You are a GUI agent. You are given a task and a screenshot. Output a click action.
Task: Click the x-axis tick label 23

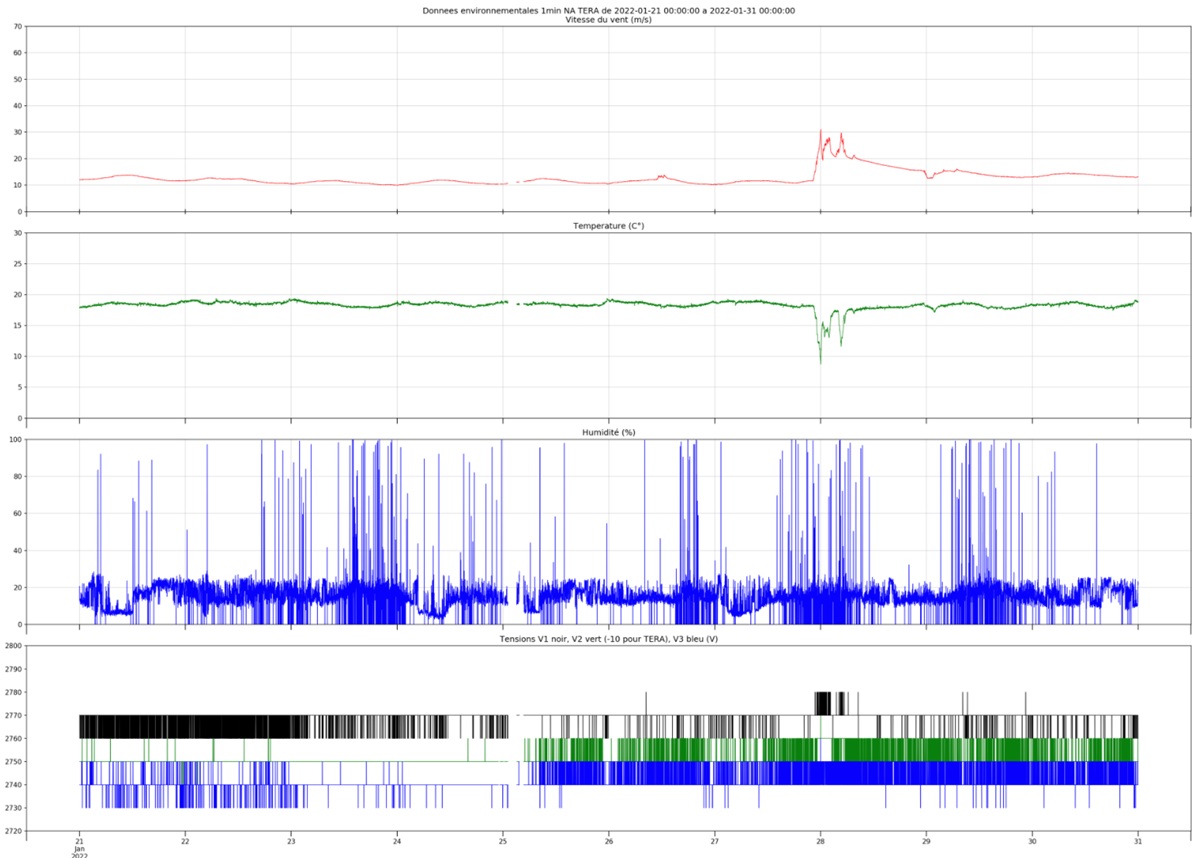[x=291, y=841]
